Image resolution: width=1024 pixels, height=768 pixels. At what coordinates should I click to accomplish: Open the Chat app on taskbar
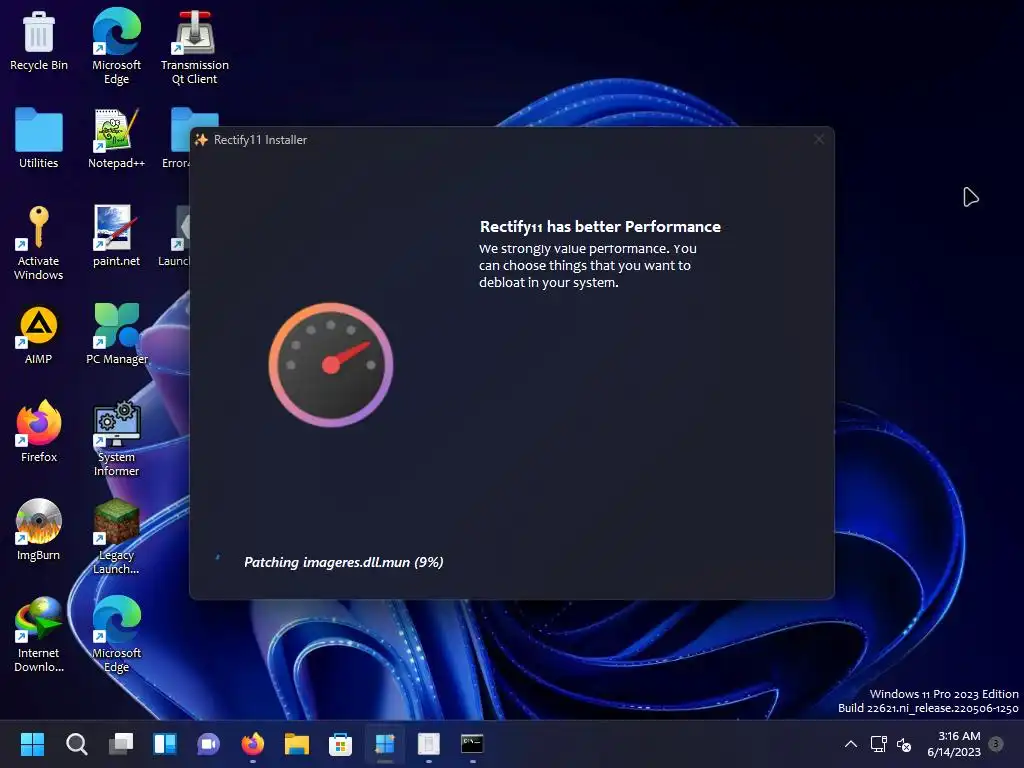[208, 744]
